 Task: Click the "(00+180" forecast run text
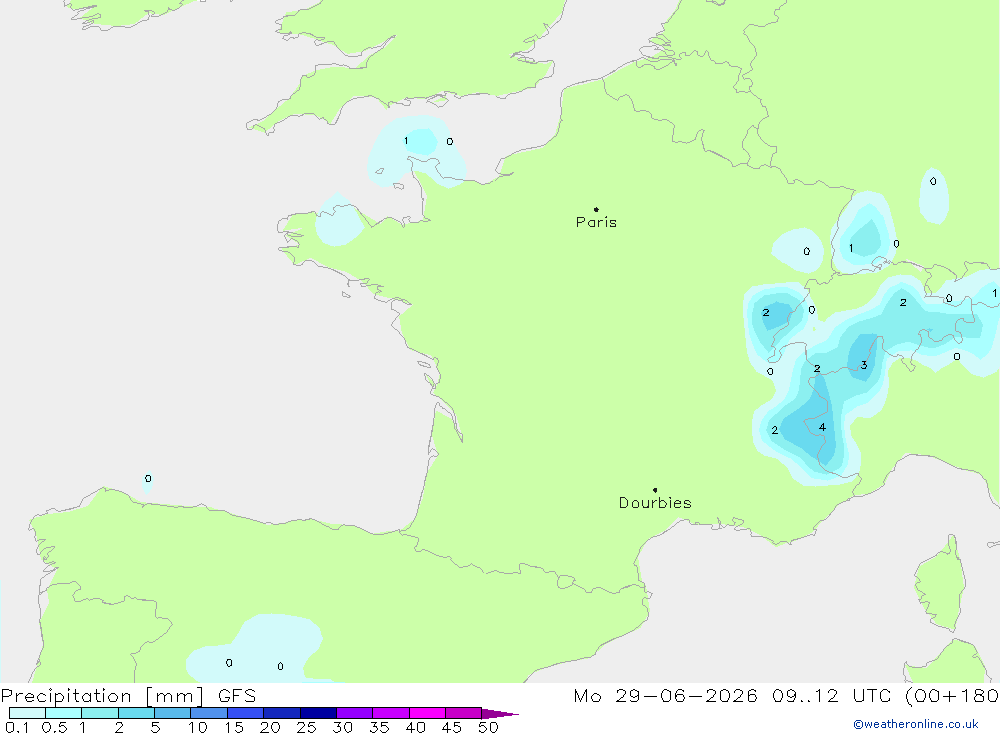point(952,696)
